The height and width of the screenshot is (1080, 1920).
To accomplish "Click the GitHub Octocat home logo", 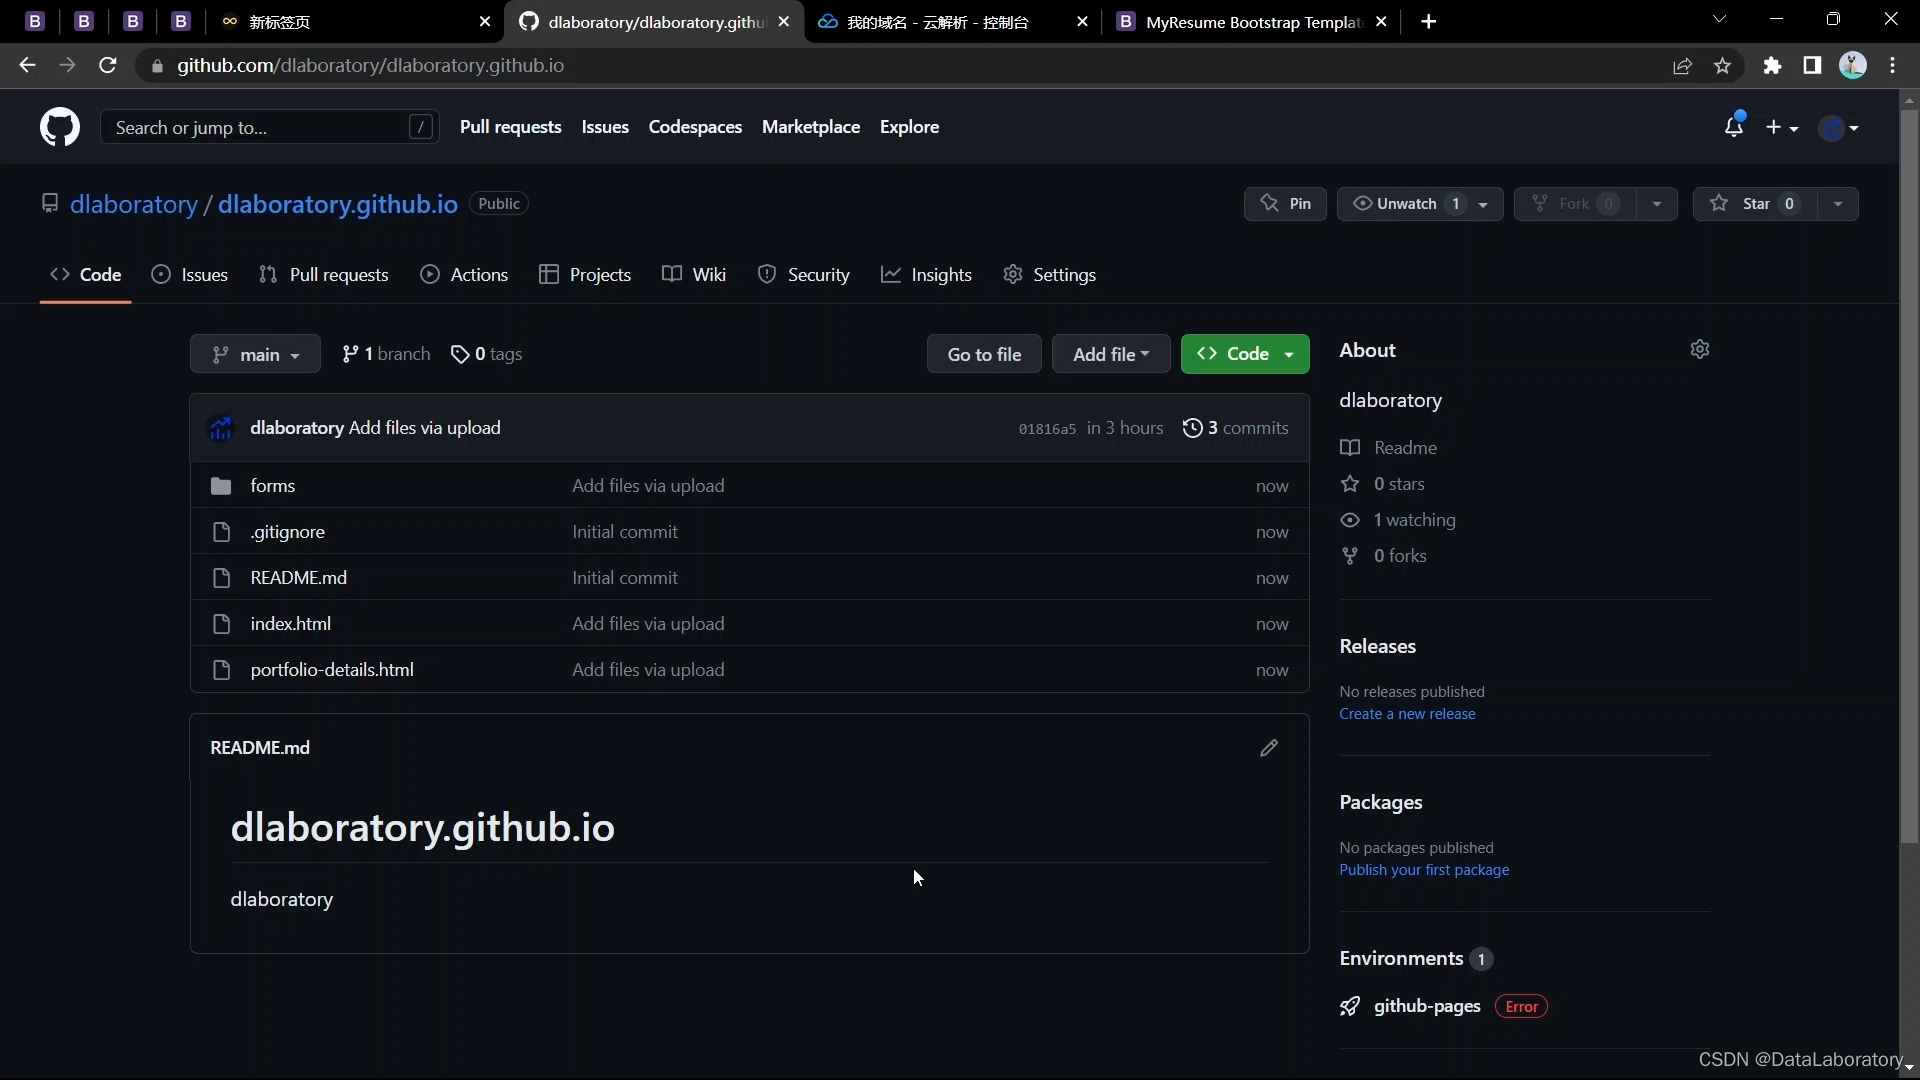I will [x=60, y=127].
